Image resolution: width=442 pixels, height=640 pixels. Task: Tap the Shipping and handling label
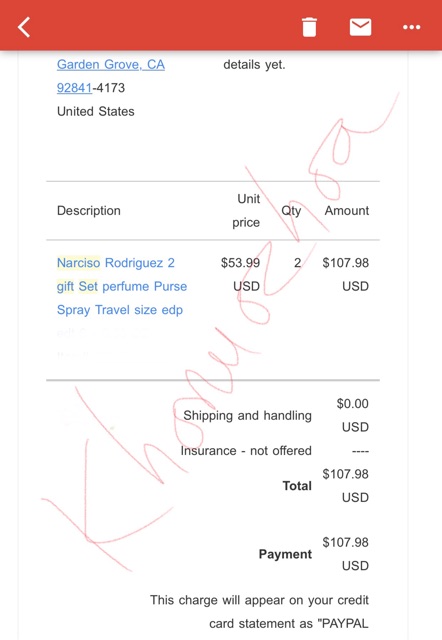click(x=247, y=416)
